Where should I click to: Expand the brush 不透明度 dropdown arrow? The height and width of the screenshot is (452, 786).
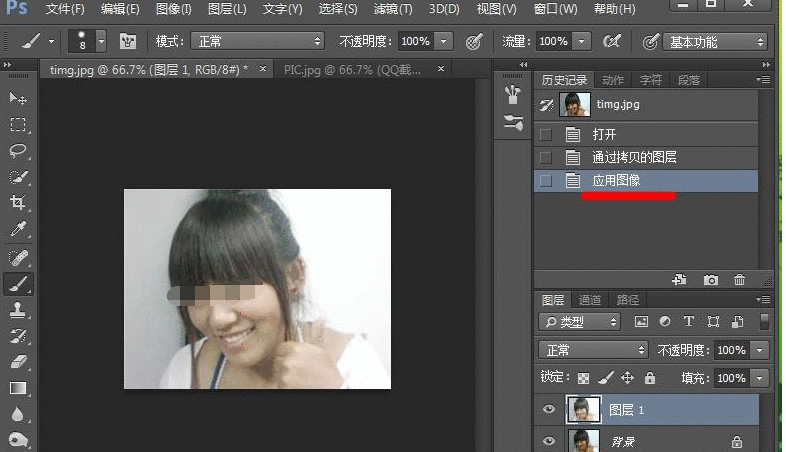pos(443,41)
